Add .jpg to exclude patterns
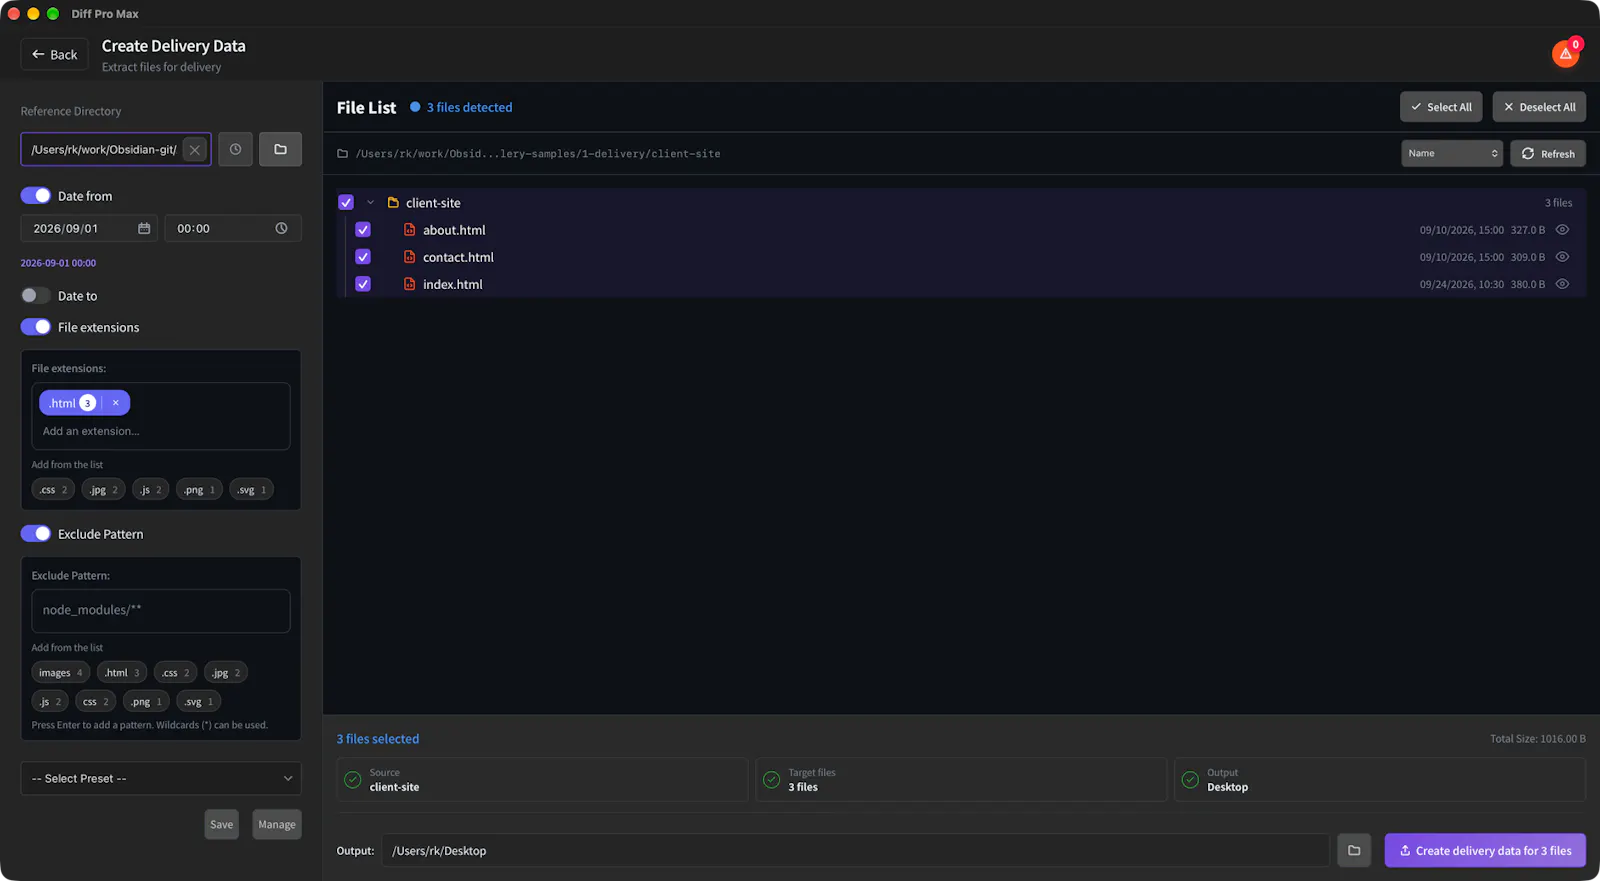This screenshot has height=881, width=1600. 226,673
